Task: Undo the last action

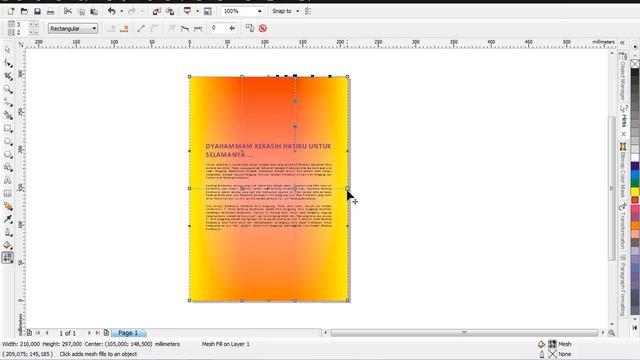Action: pyautogui.click(x=111, y=11)
